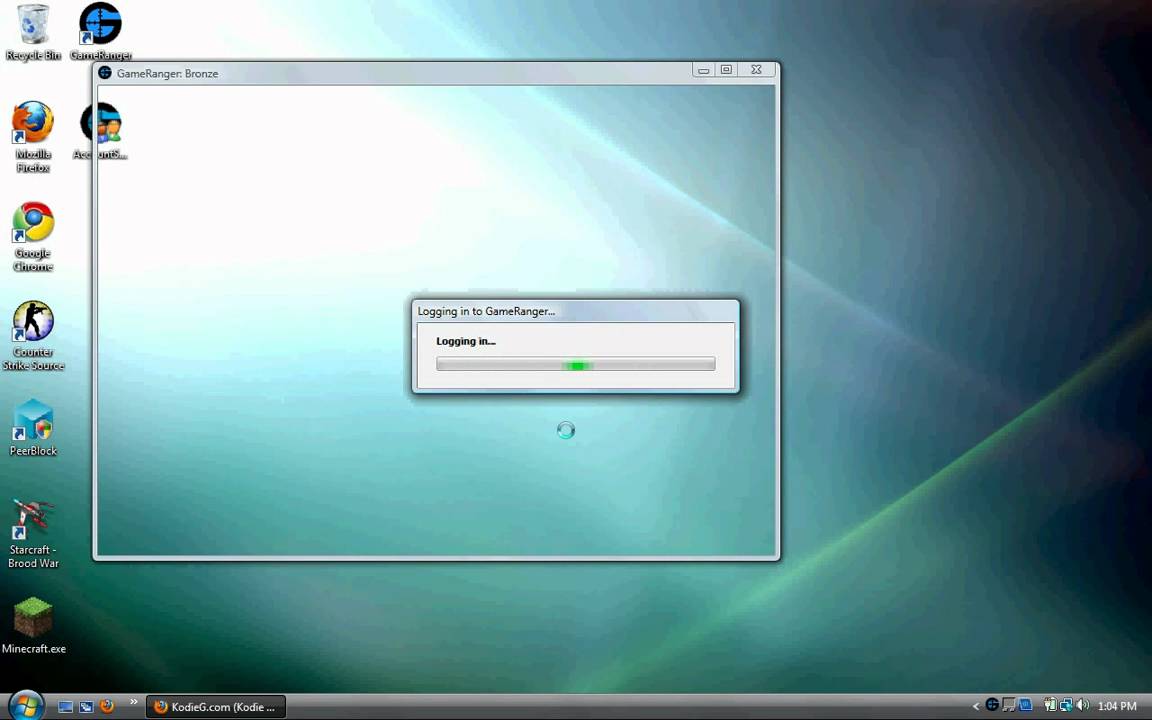This screenshot has height=720, width=1152.
Task: Select the PeerBlock desktop shortcut
Action: coord(33,428)
